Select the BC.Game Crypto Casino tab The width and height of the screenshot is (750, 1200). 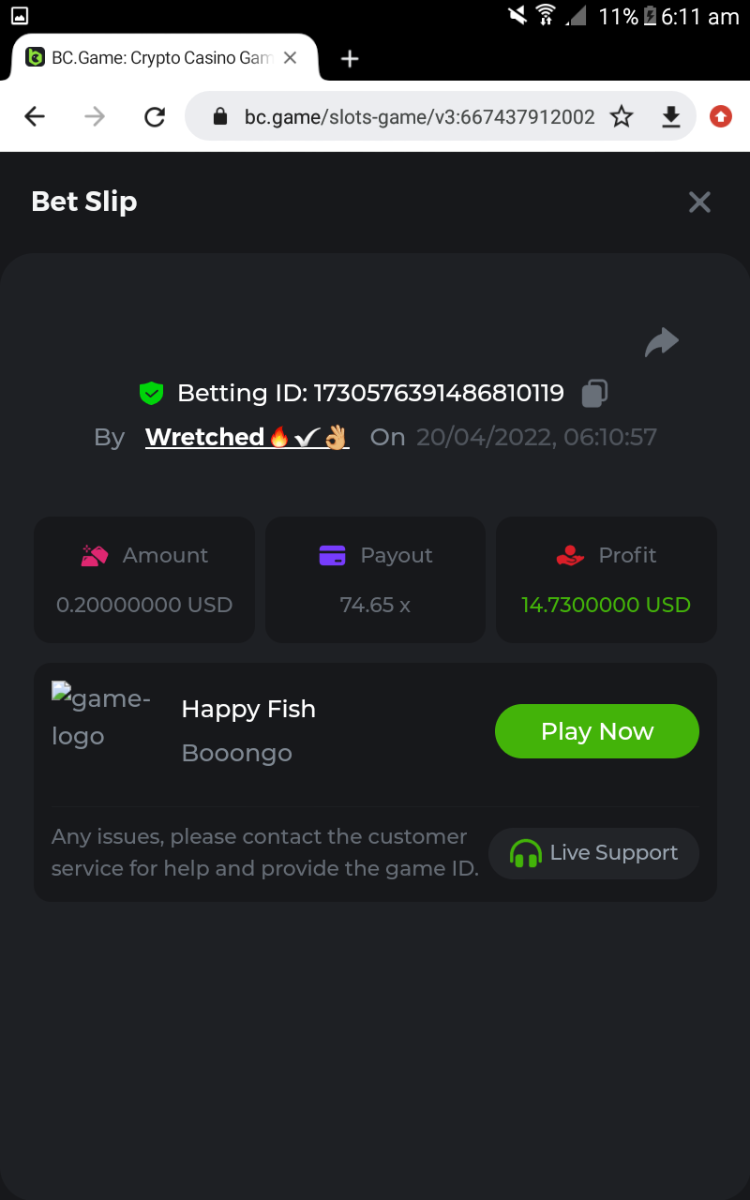pos(150,58)
